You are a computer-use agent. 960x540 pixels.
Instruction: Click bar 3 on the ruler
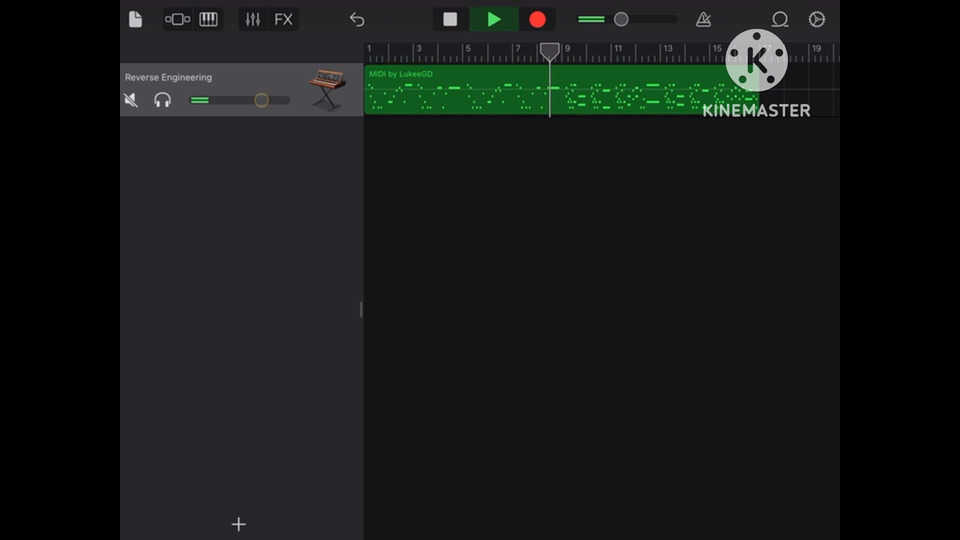click(419, 48)
